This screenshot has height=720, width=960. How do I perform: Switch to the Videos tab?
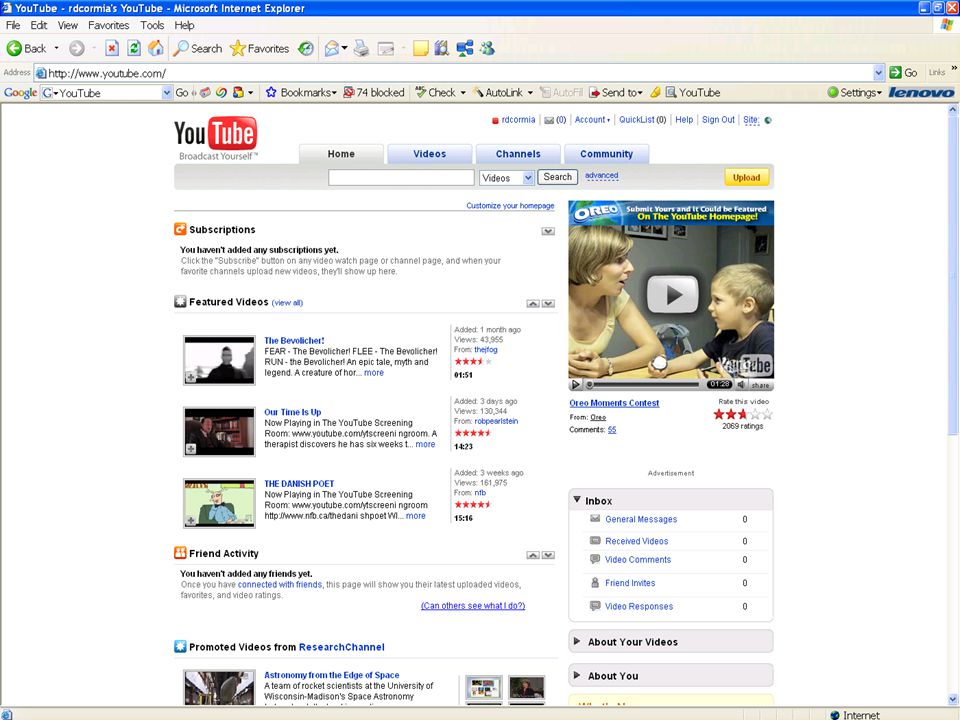[430, 154]
